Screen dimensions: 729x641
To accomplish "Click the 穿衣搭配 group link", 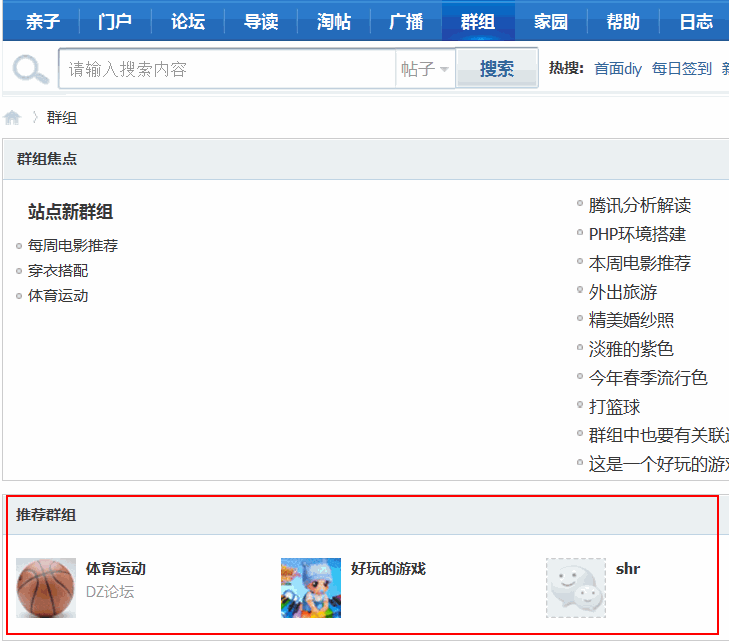I will 58,271.
